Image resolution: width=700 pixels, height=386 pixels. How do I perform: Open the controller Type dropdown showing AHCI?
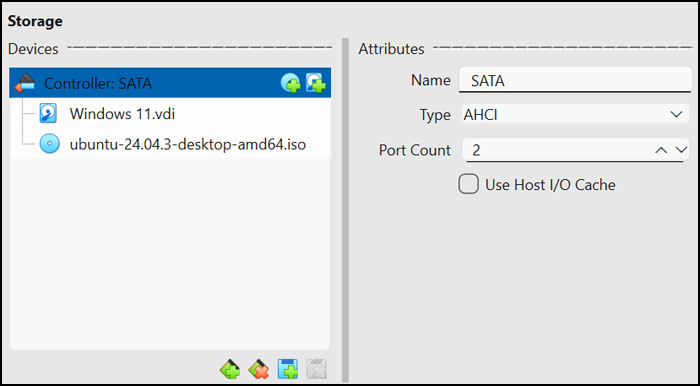click(575, 115)
